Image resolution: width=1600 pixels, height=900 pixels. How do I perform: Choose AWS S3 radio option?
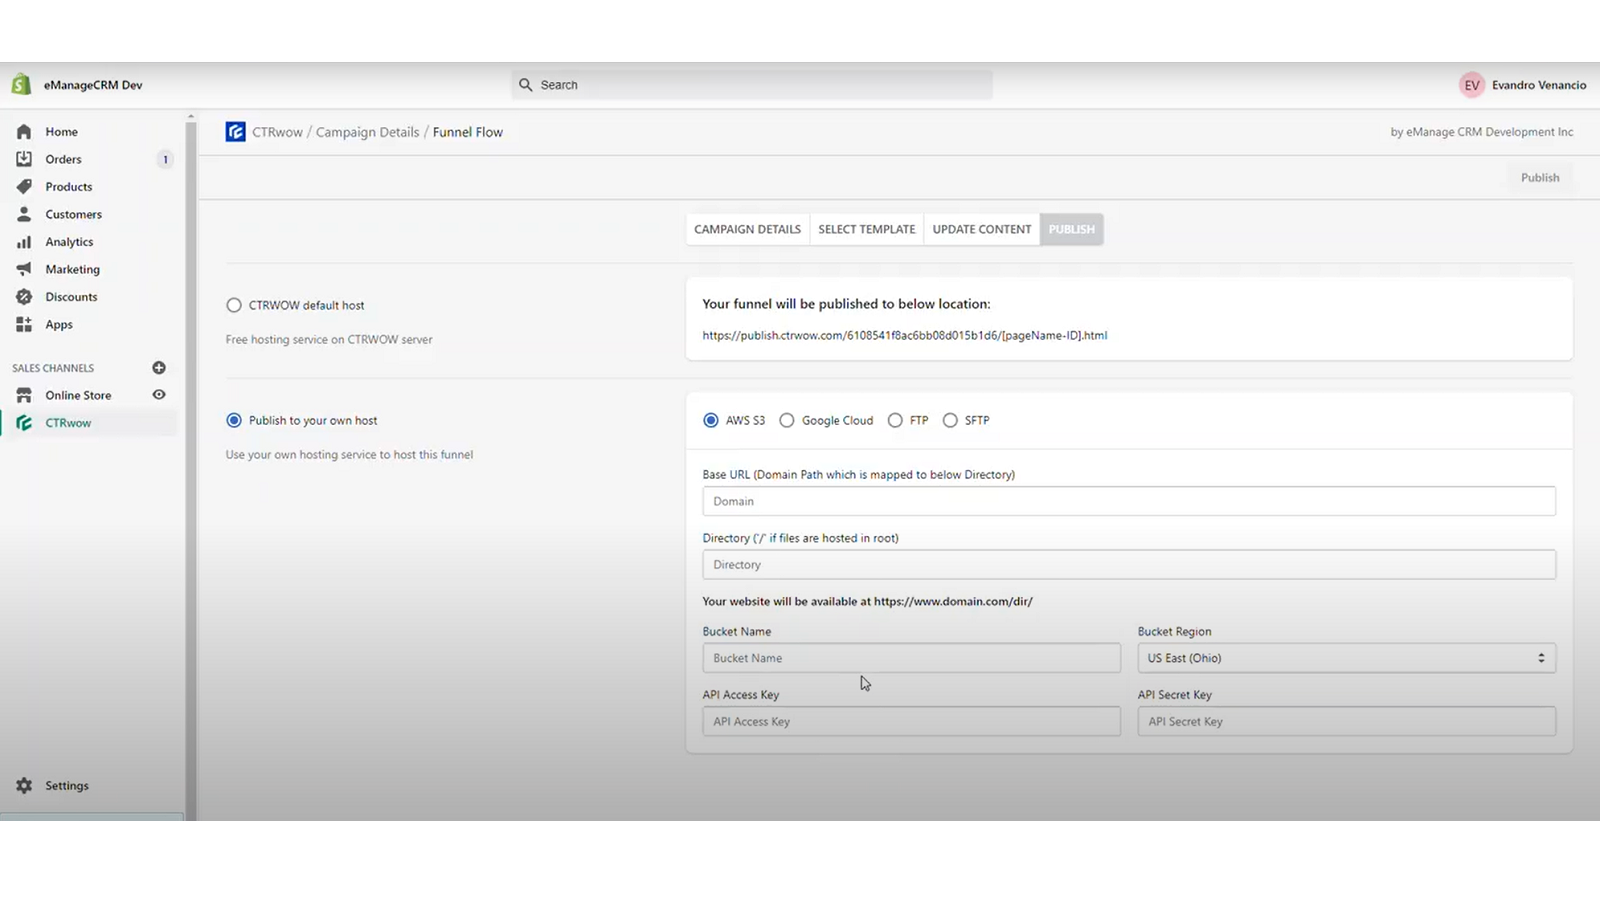coord(711,421)
